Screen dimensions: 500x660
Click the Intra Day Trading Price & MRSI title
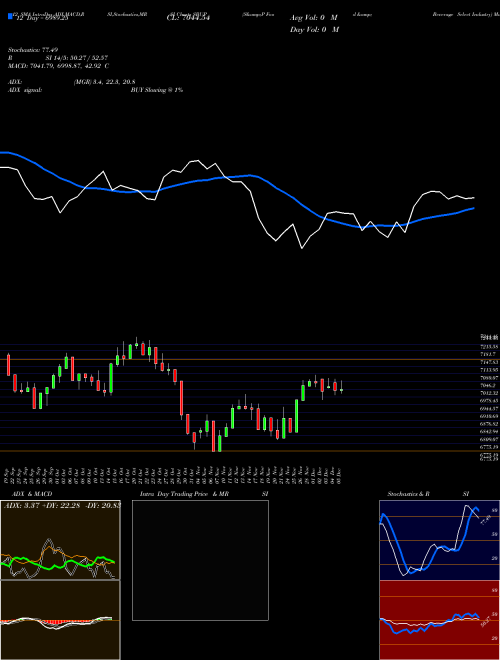pyautogui.click(x=204, y=494)
